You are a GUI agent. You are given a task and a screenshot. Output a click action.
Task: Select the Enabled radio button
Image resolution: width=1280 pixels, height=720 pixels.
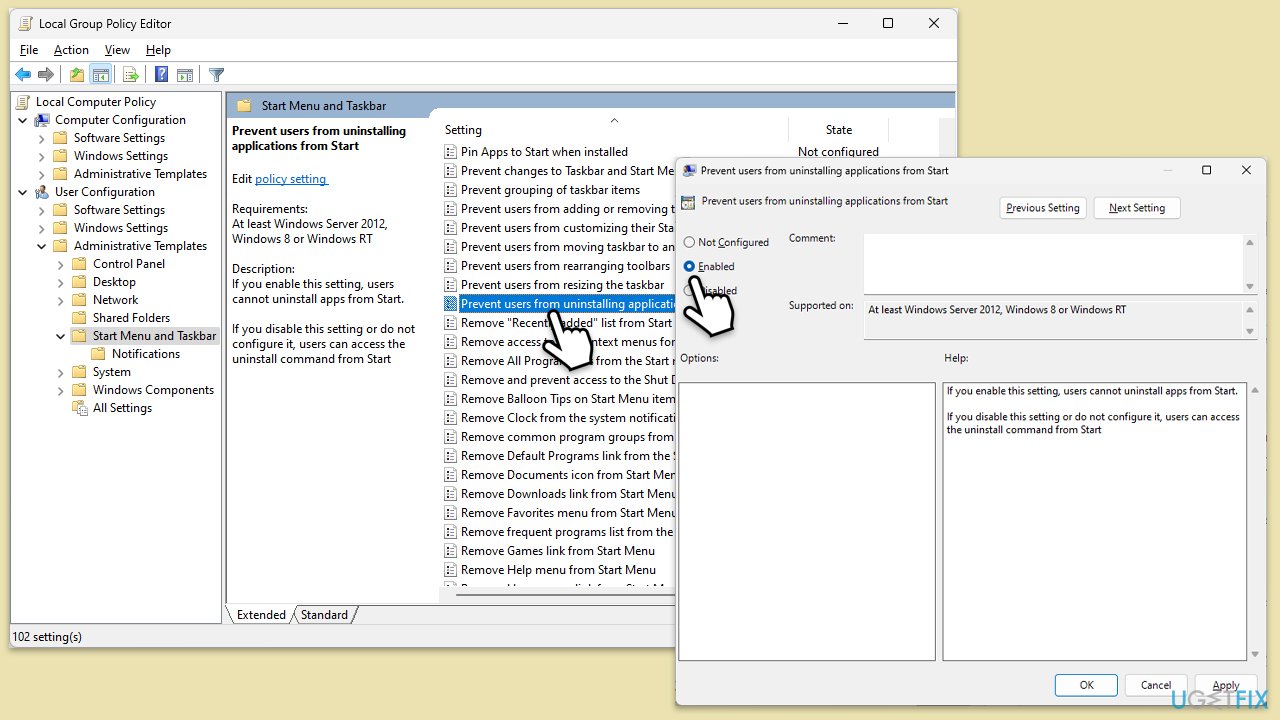[689, 266]
